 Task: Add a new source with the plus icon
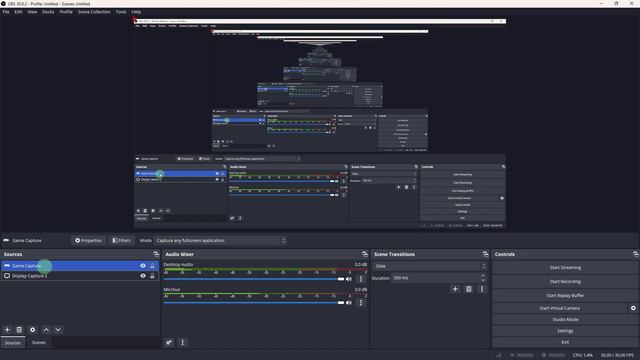point(7,329)
